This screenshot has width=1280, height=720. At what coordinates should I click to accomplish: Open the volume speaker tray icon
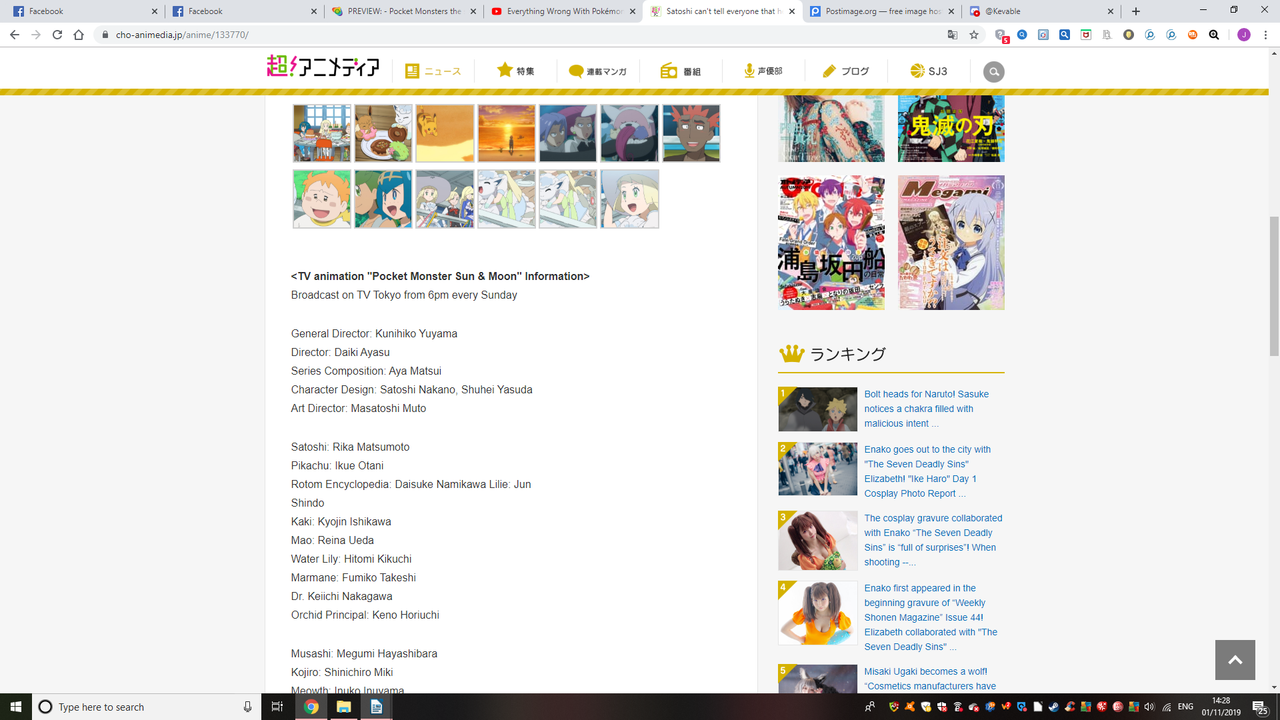[1148, 707]
